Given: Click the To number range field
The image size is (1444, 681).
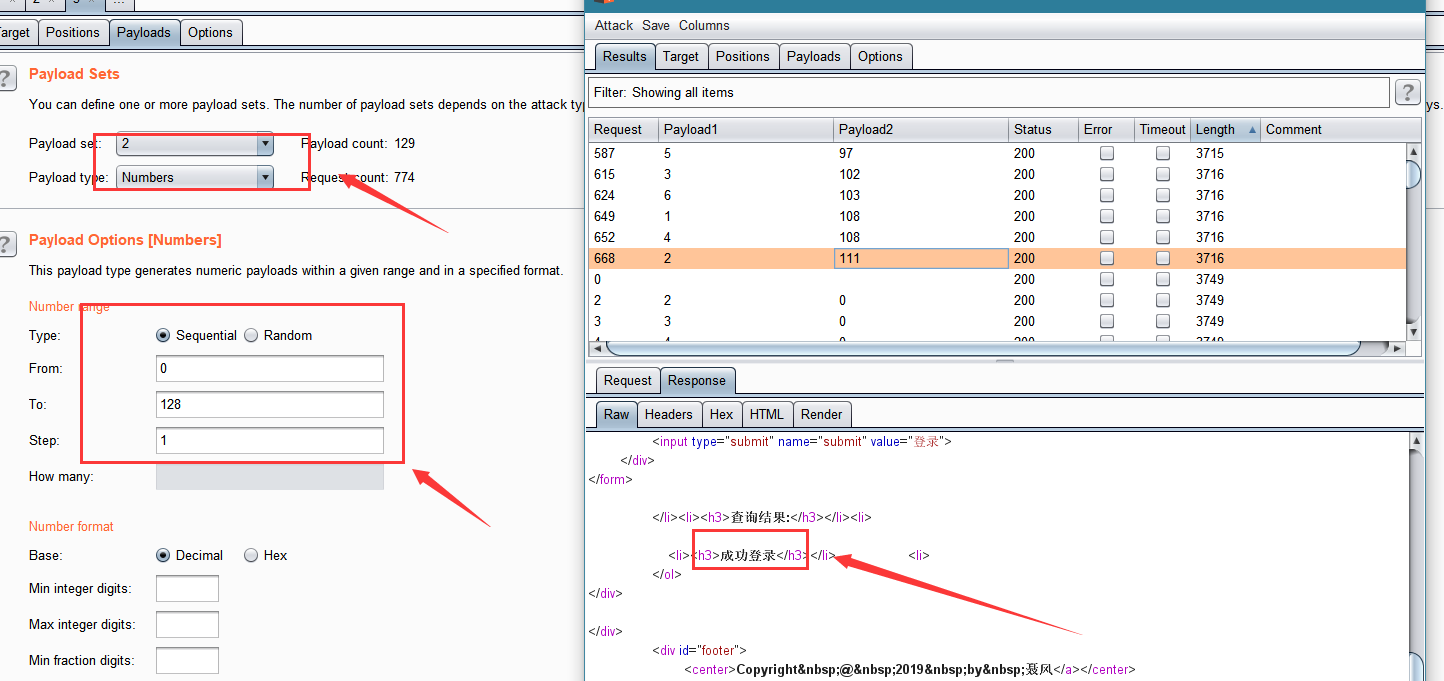Looking at the screenshot, I should pos(270,404).
